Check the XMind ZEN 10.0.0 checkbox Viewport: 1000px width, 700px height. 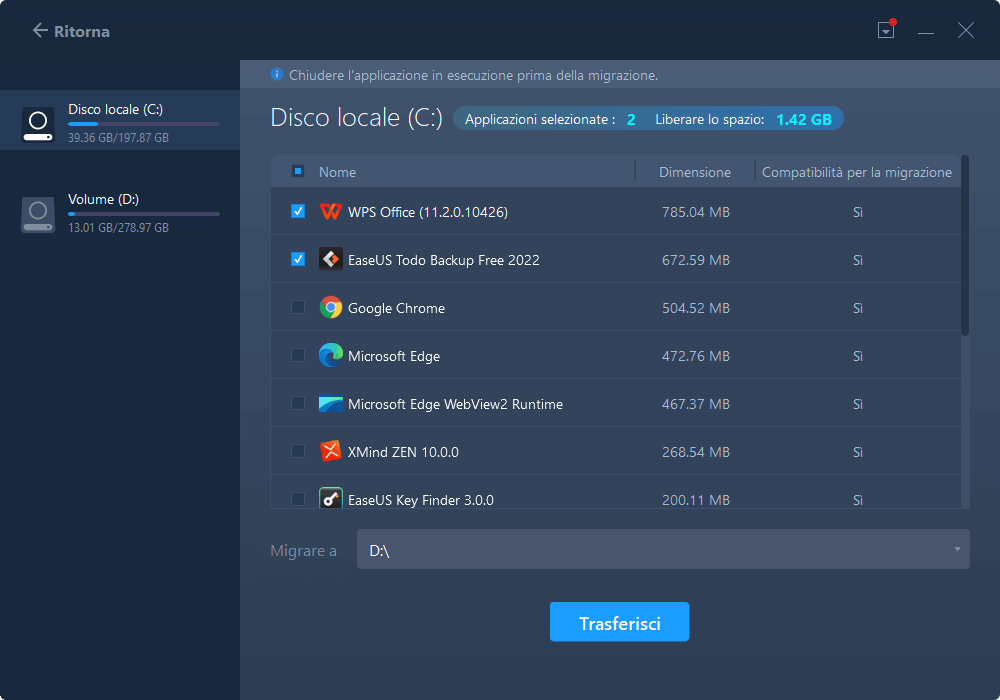(x=298, y=451)
